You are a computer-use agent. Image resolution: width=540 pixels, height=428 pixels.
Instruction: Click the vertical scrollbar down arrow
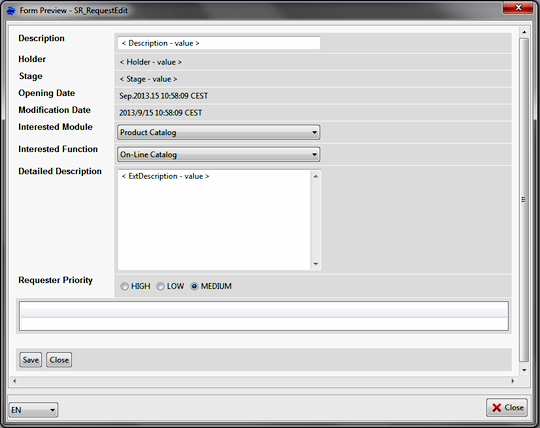point(524,370)
